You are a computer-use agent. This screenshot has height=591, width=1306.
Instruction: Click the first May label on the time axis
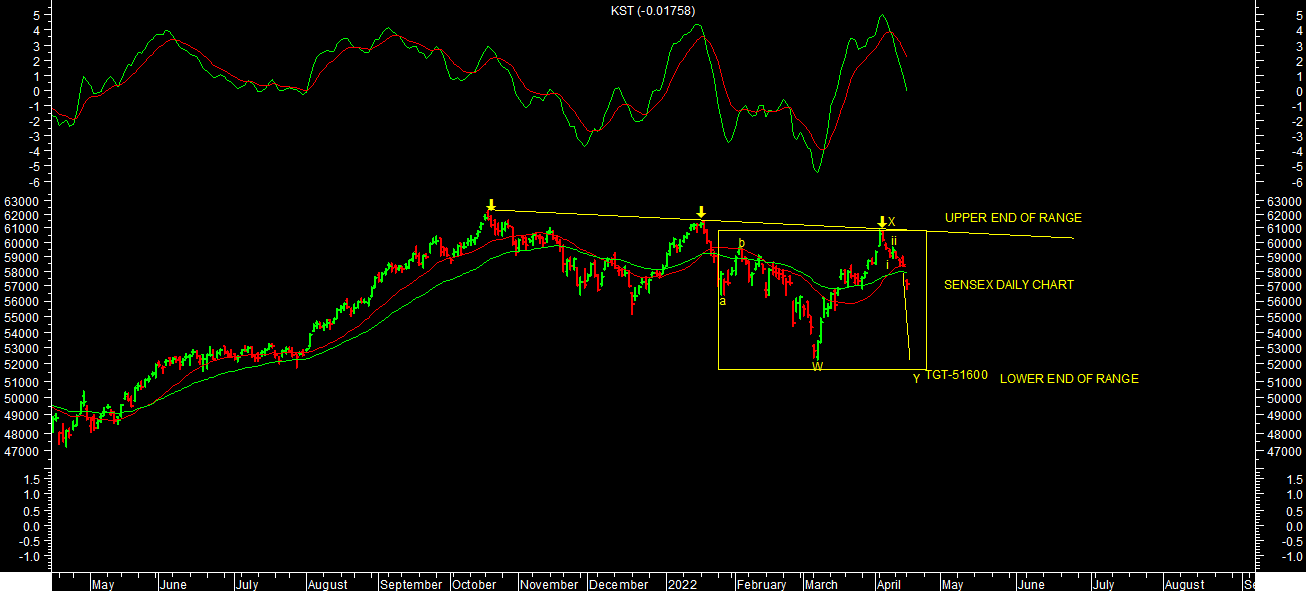tap(103, 585)
